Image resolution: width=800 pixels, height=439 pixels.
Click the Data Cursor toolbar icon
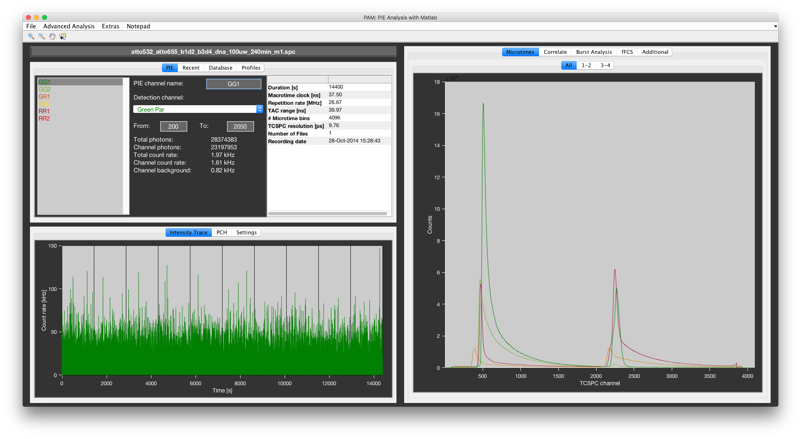pyautogui.click(x=63, y=36)
